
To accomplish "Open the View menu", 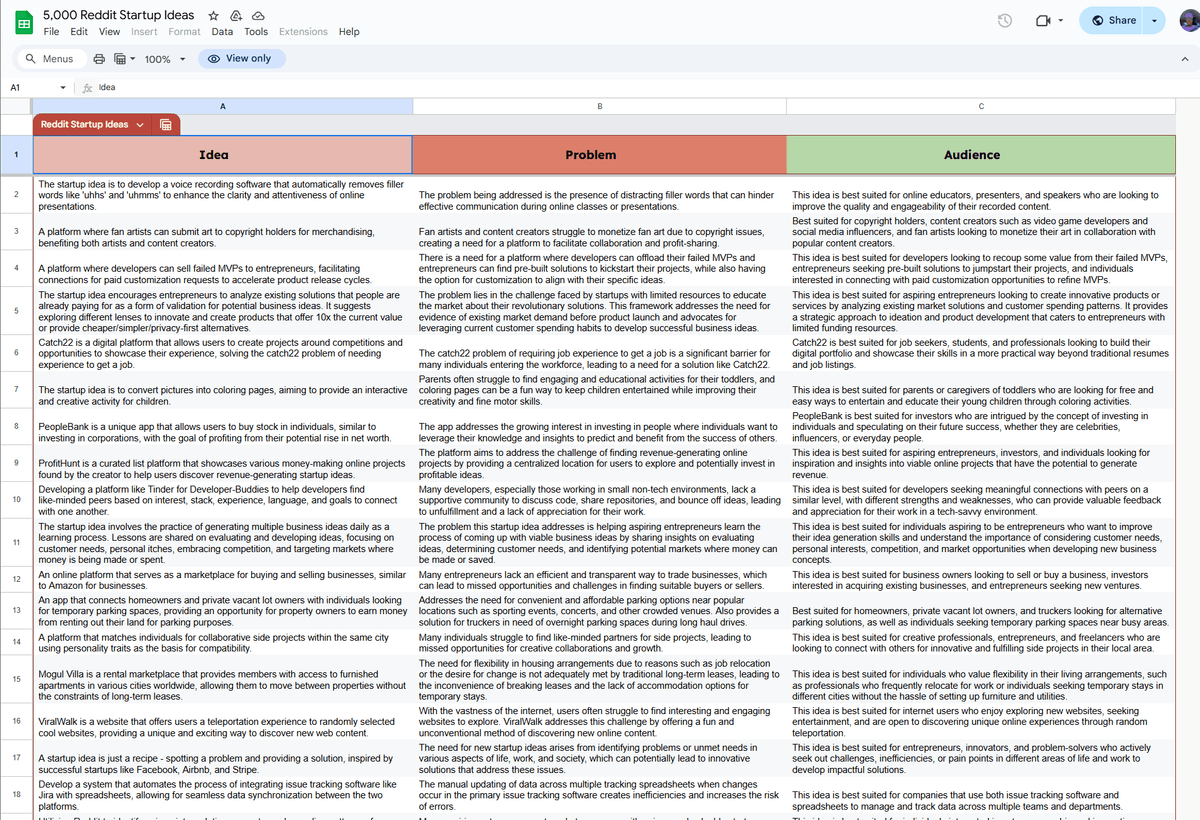I will [x=109, y=32].
